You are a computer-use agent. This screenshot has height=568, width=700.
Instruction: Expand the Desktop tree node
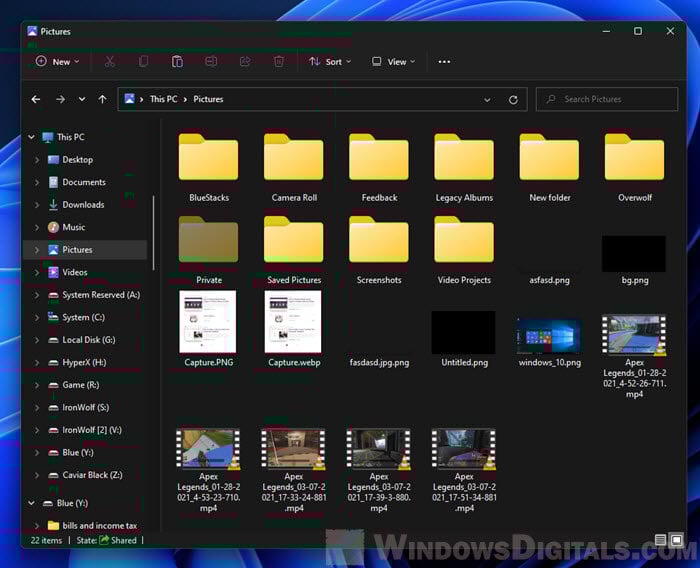point(37,160)
